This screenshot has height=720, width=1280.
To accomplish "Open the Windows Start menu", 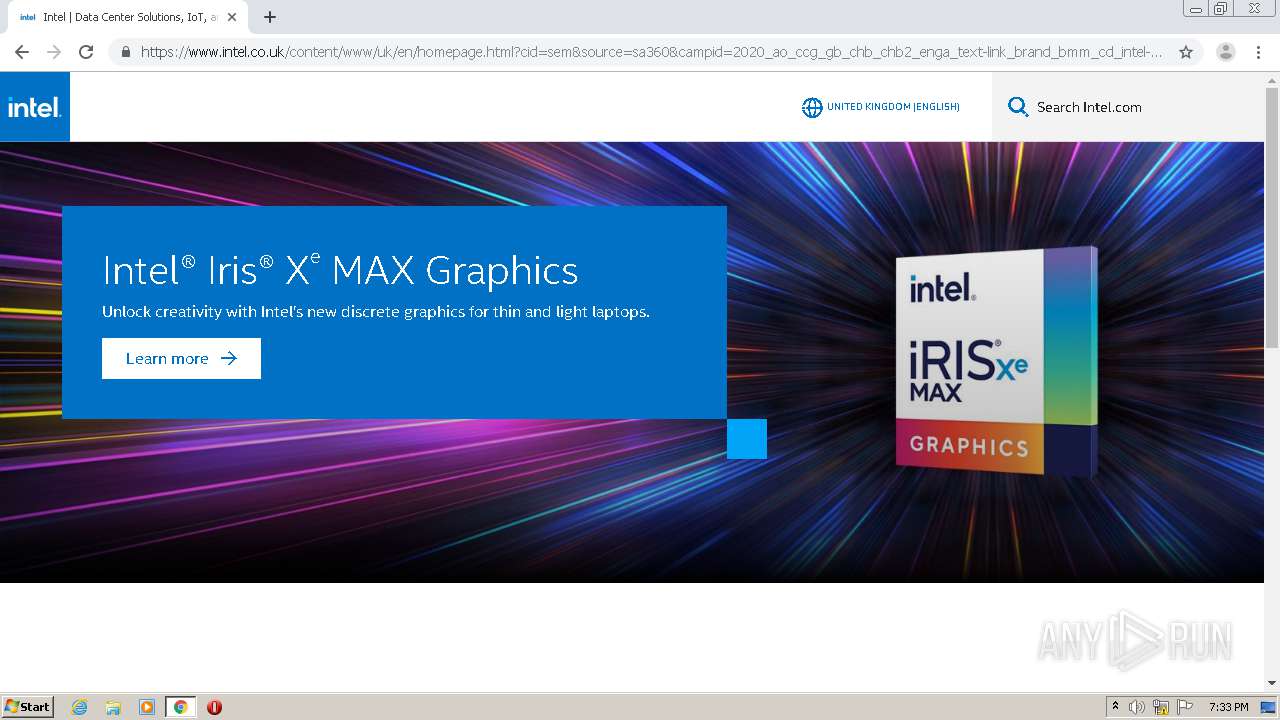I will coord(28,707).
